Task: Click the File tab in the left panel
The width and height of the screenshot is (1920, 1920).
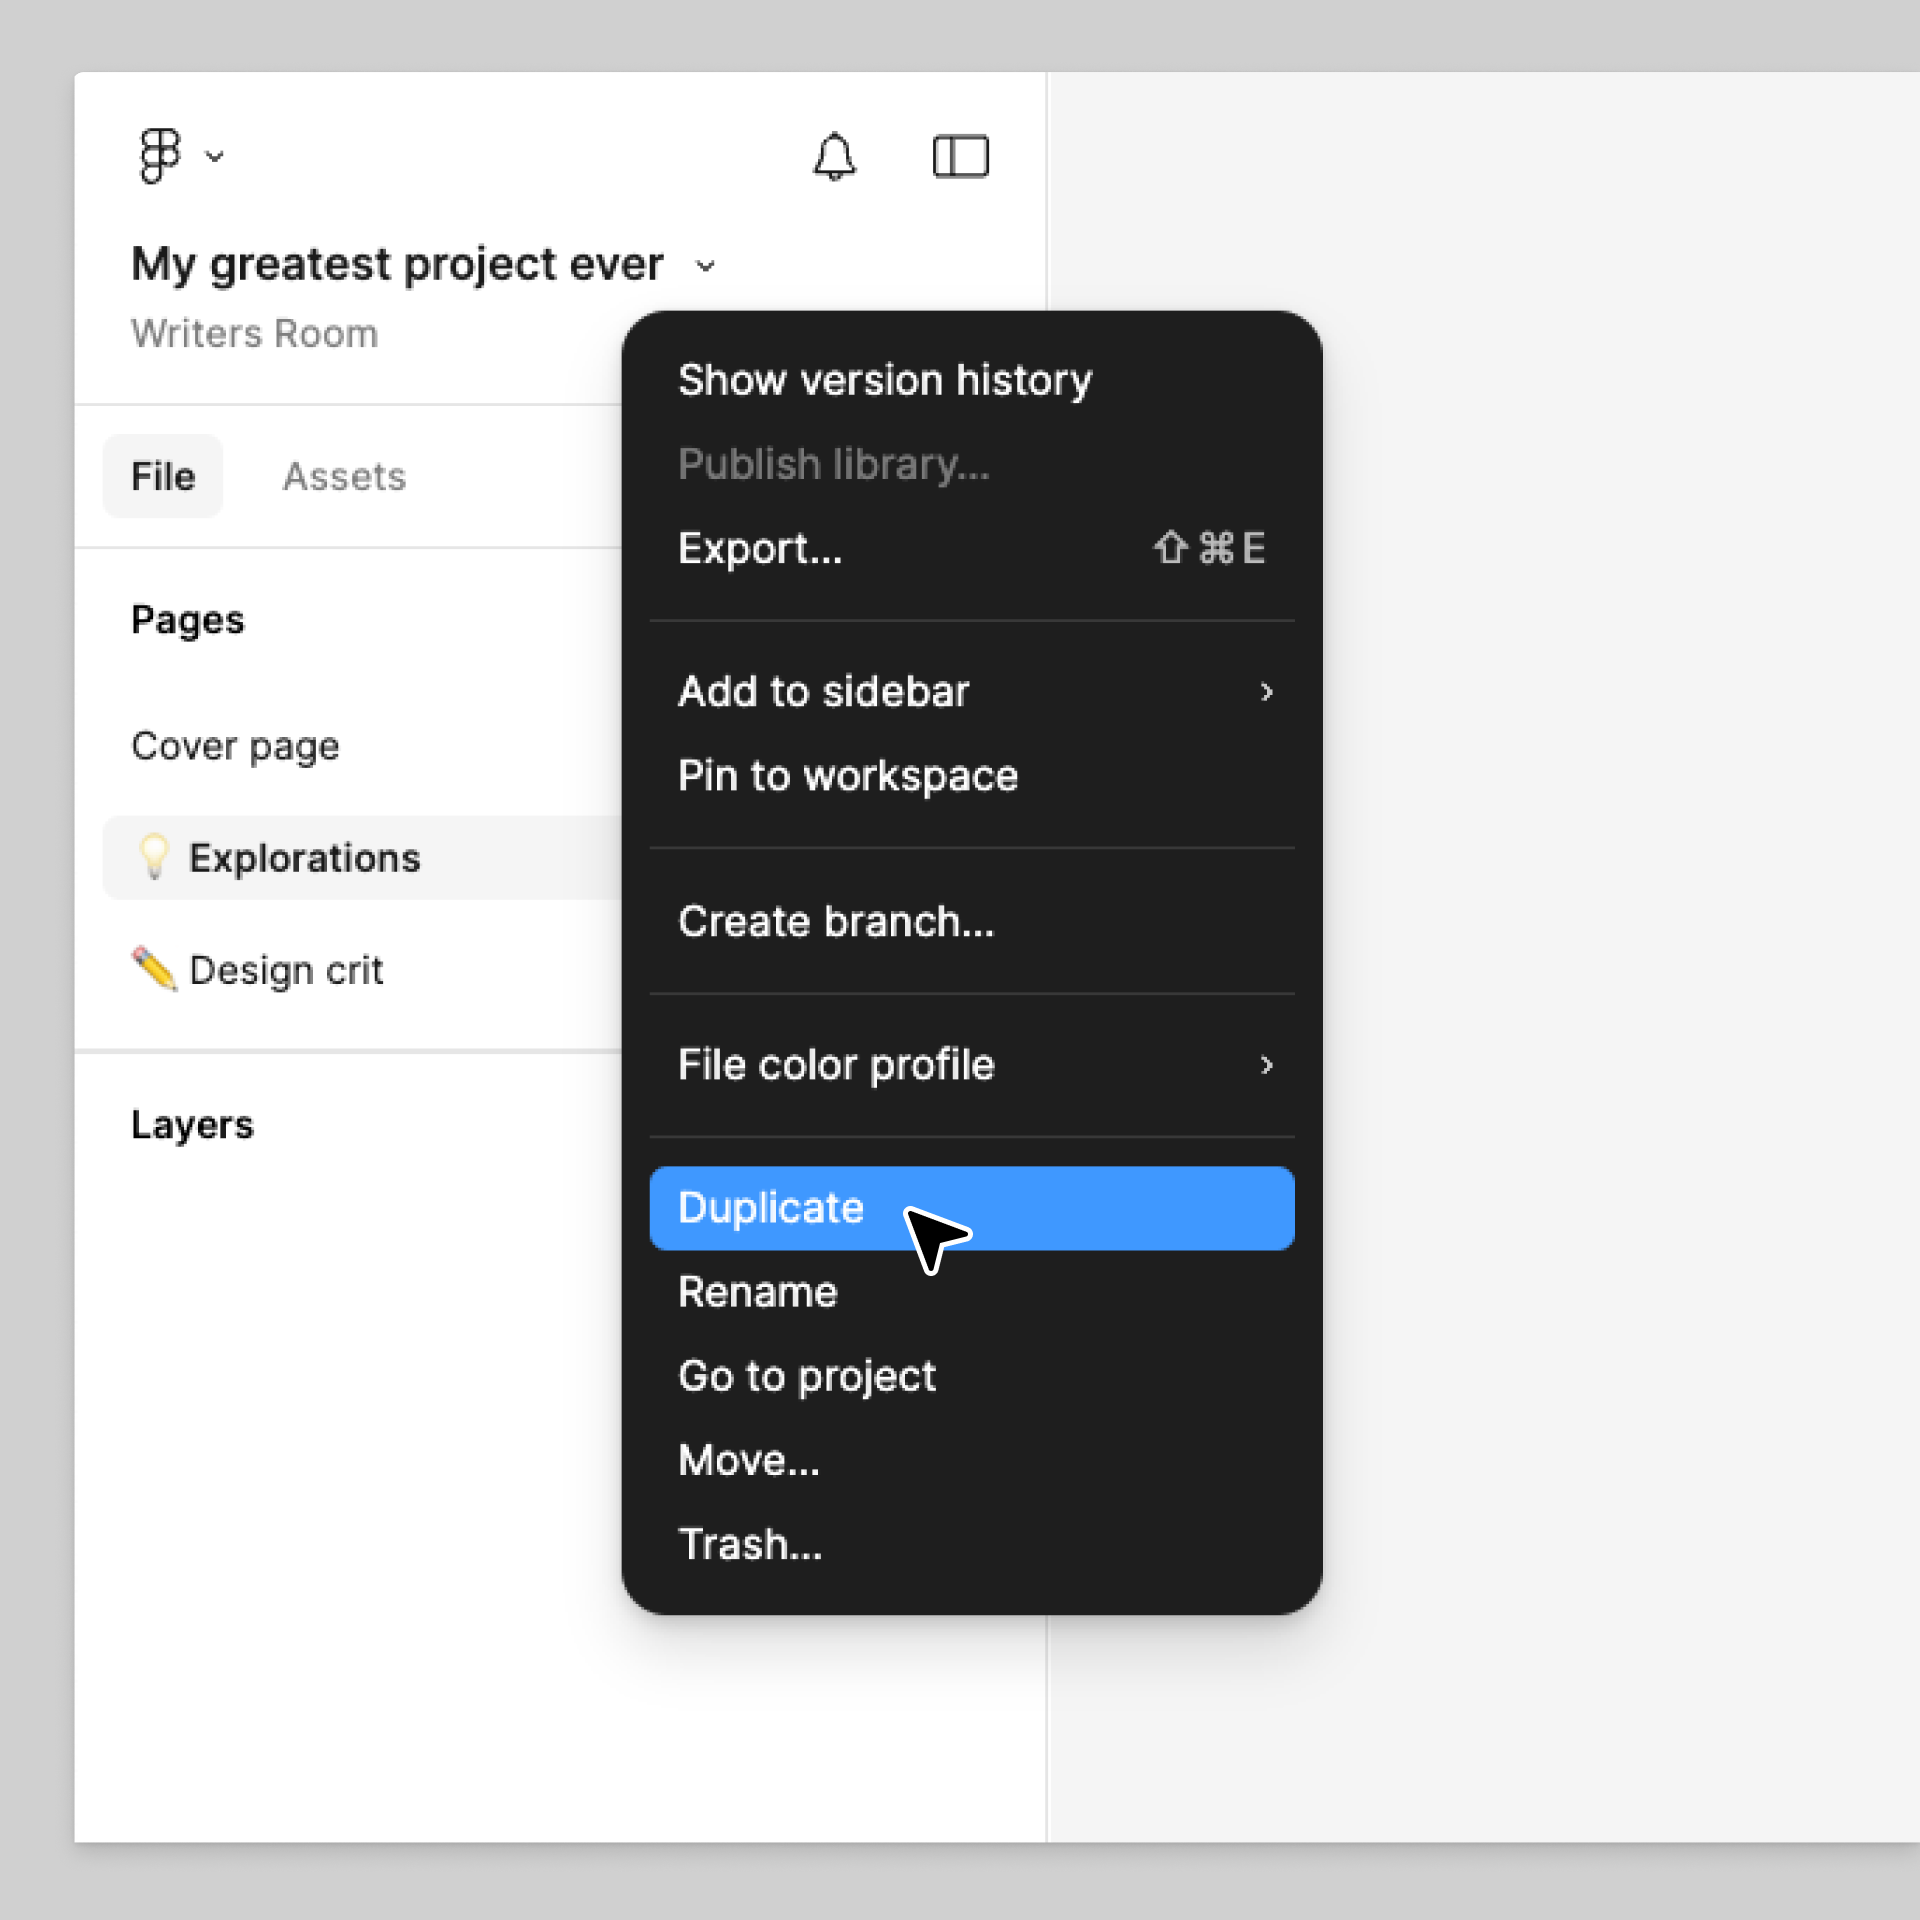Action: [x=162, y=476]
